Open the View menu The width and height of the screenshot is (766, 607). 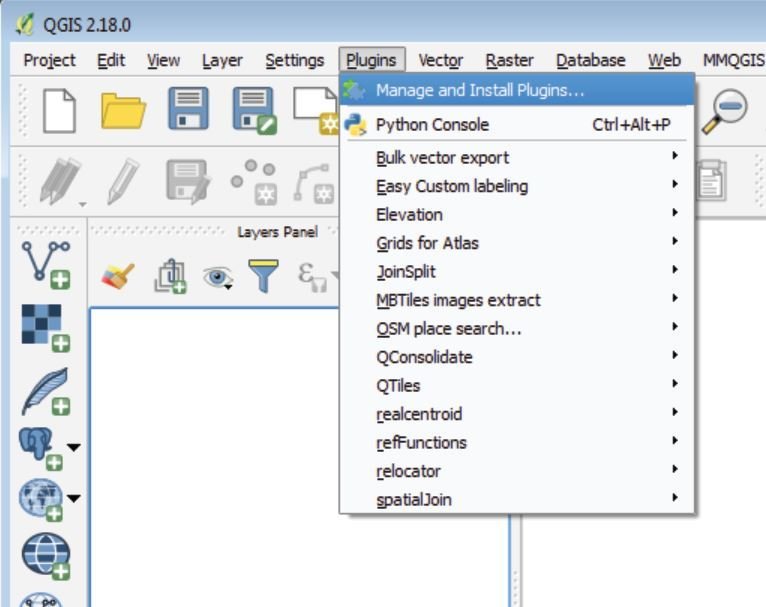point(164,61)
